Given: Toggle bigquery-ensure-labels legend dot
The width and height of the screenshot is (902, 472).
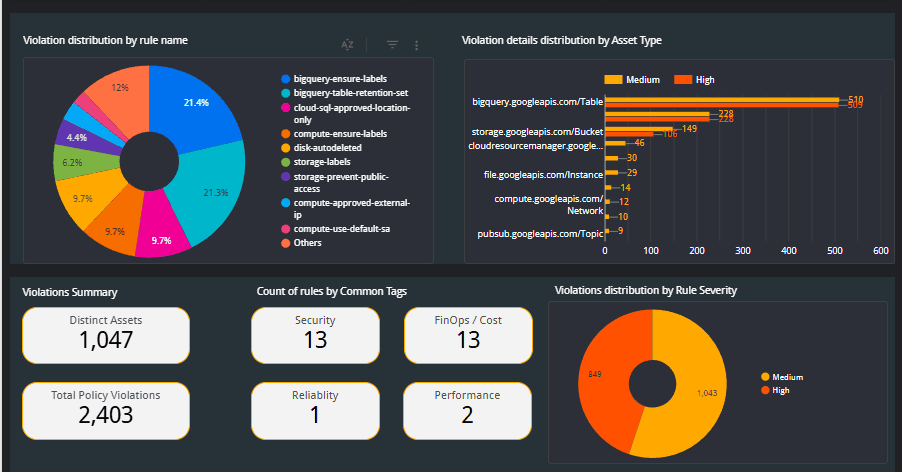Looking at the screenshot, I should pyautogui.click(x=285, y=78).
